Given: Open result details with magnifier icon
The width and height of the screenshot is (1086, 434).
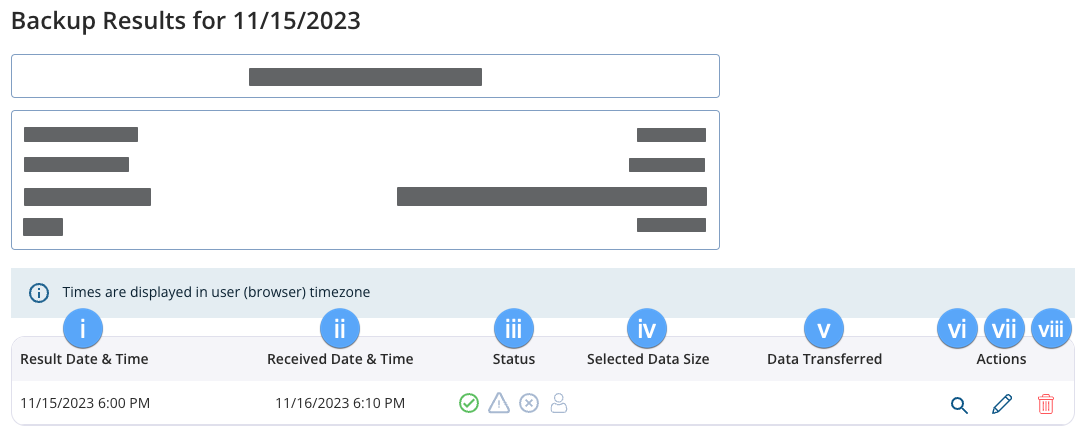Looking at the screenshot, I should (959, 405).
